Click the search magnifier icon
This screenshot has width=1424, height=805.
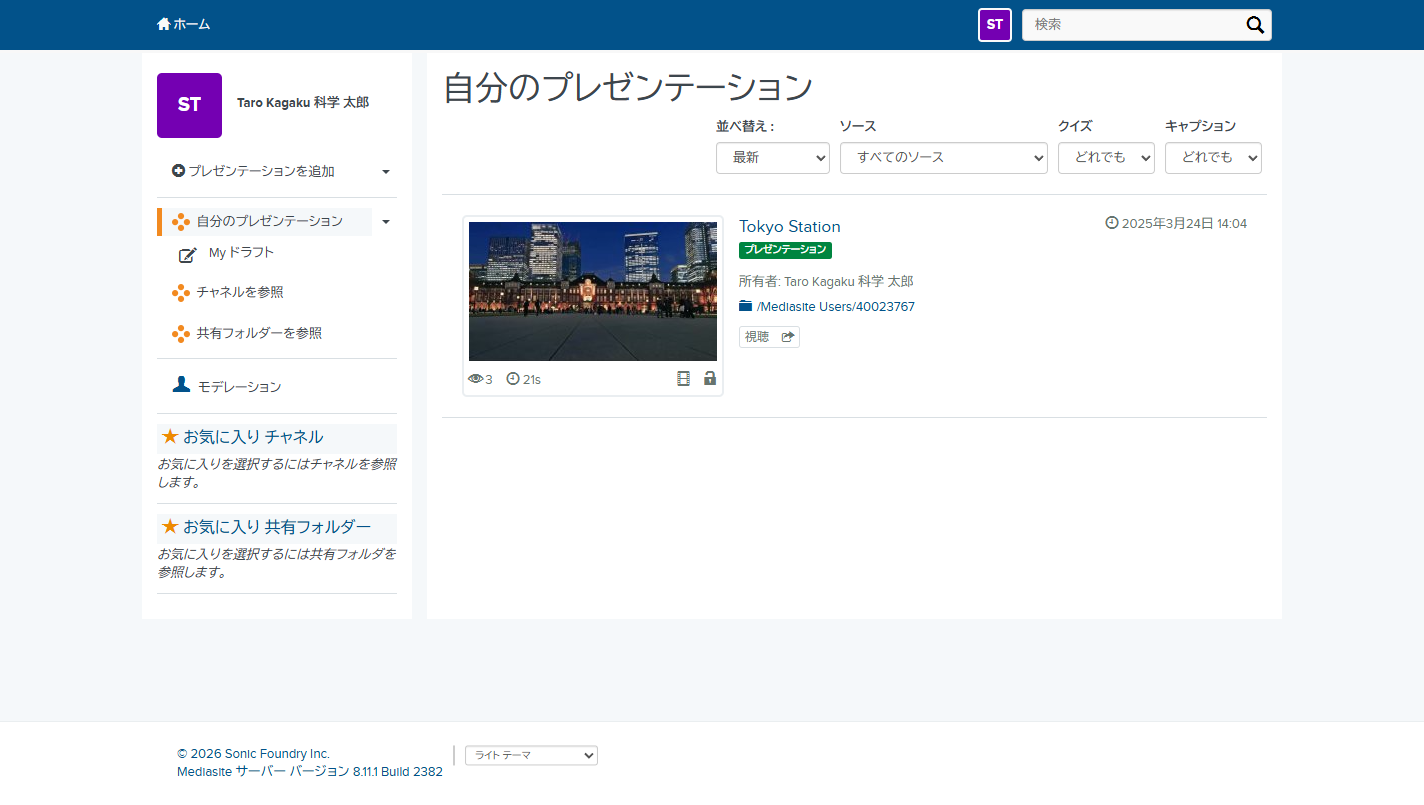1255,25
